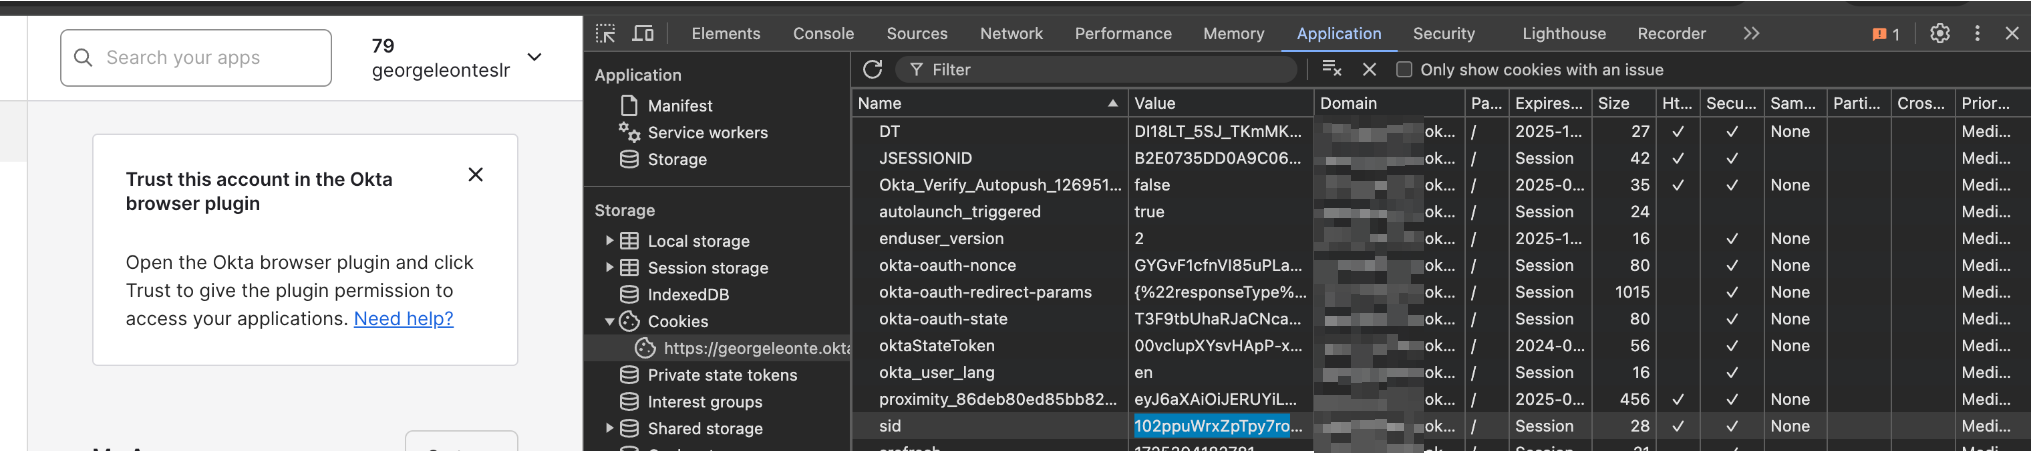Viewport: 2032px width, 453px height.
Task: Click the Storage database icon under Application
Action: tap(629, 159)
